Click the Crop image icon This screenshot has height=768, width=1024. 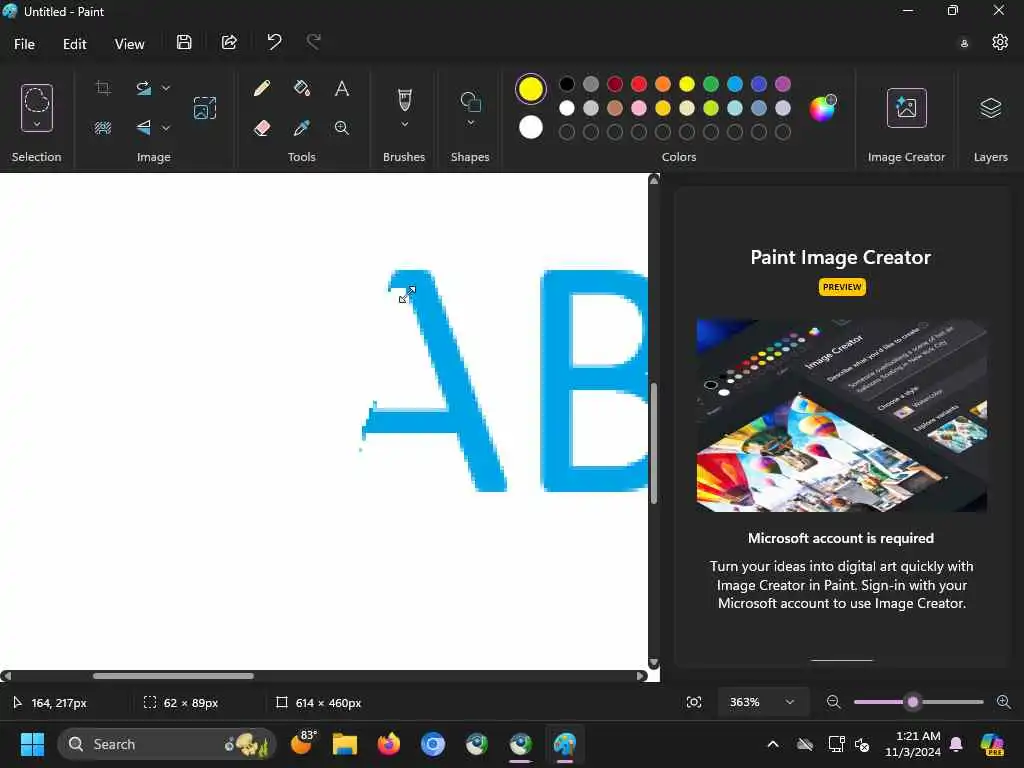point(103,88)
